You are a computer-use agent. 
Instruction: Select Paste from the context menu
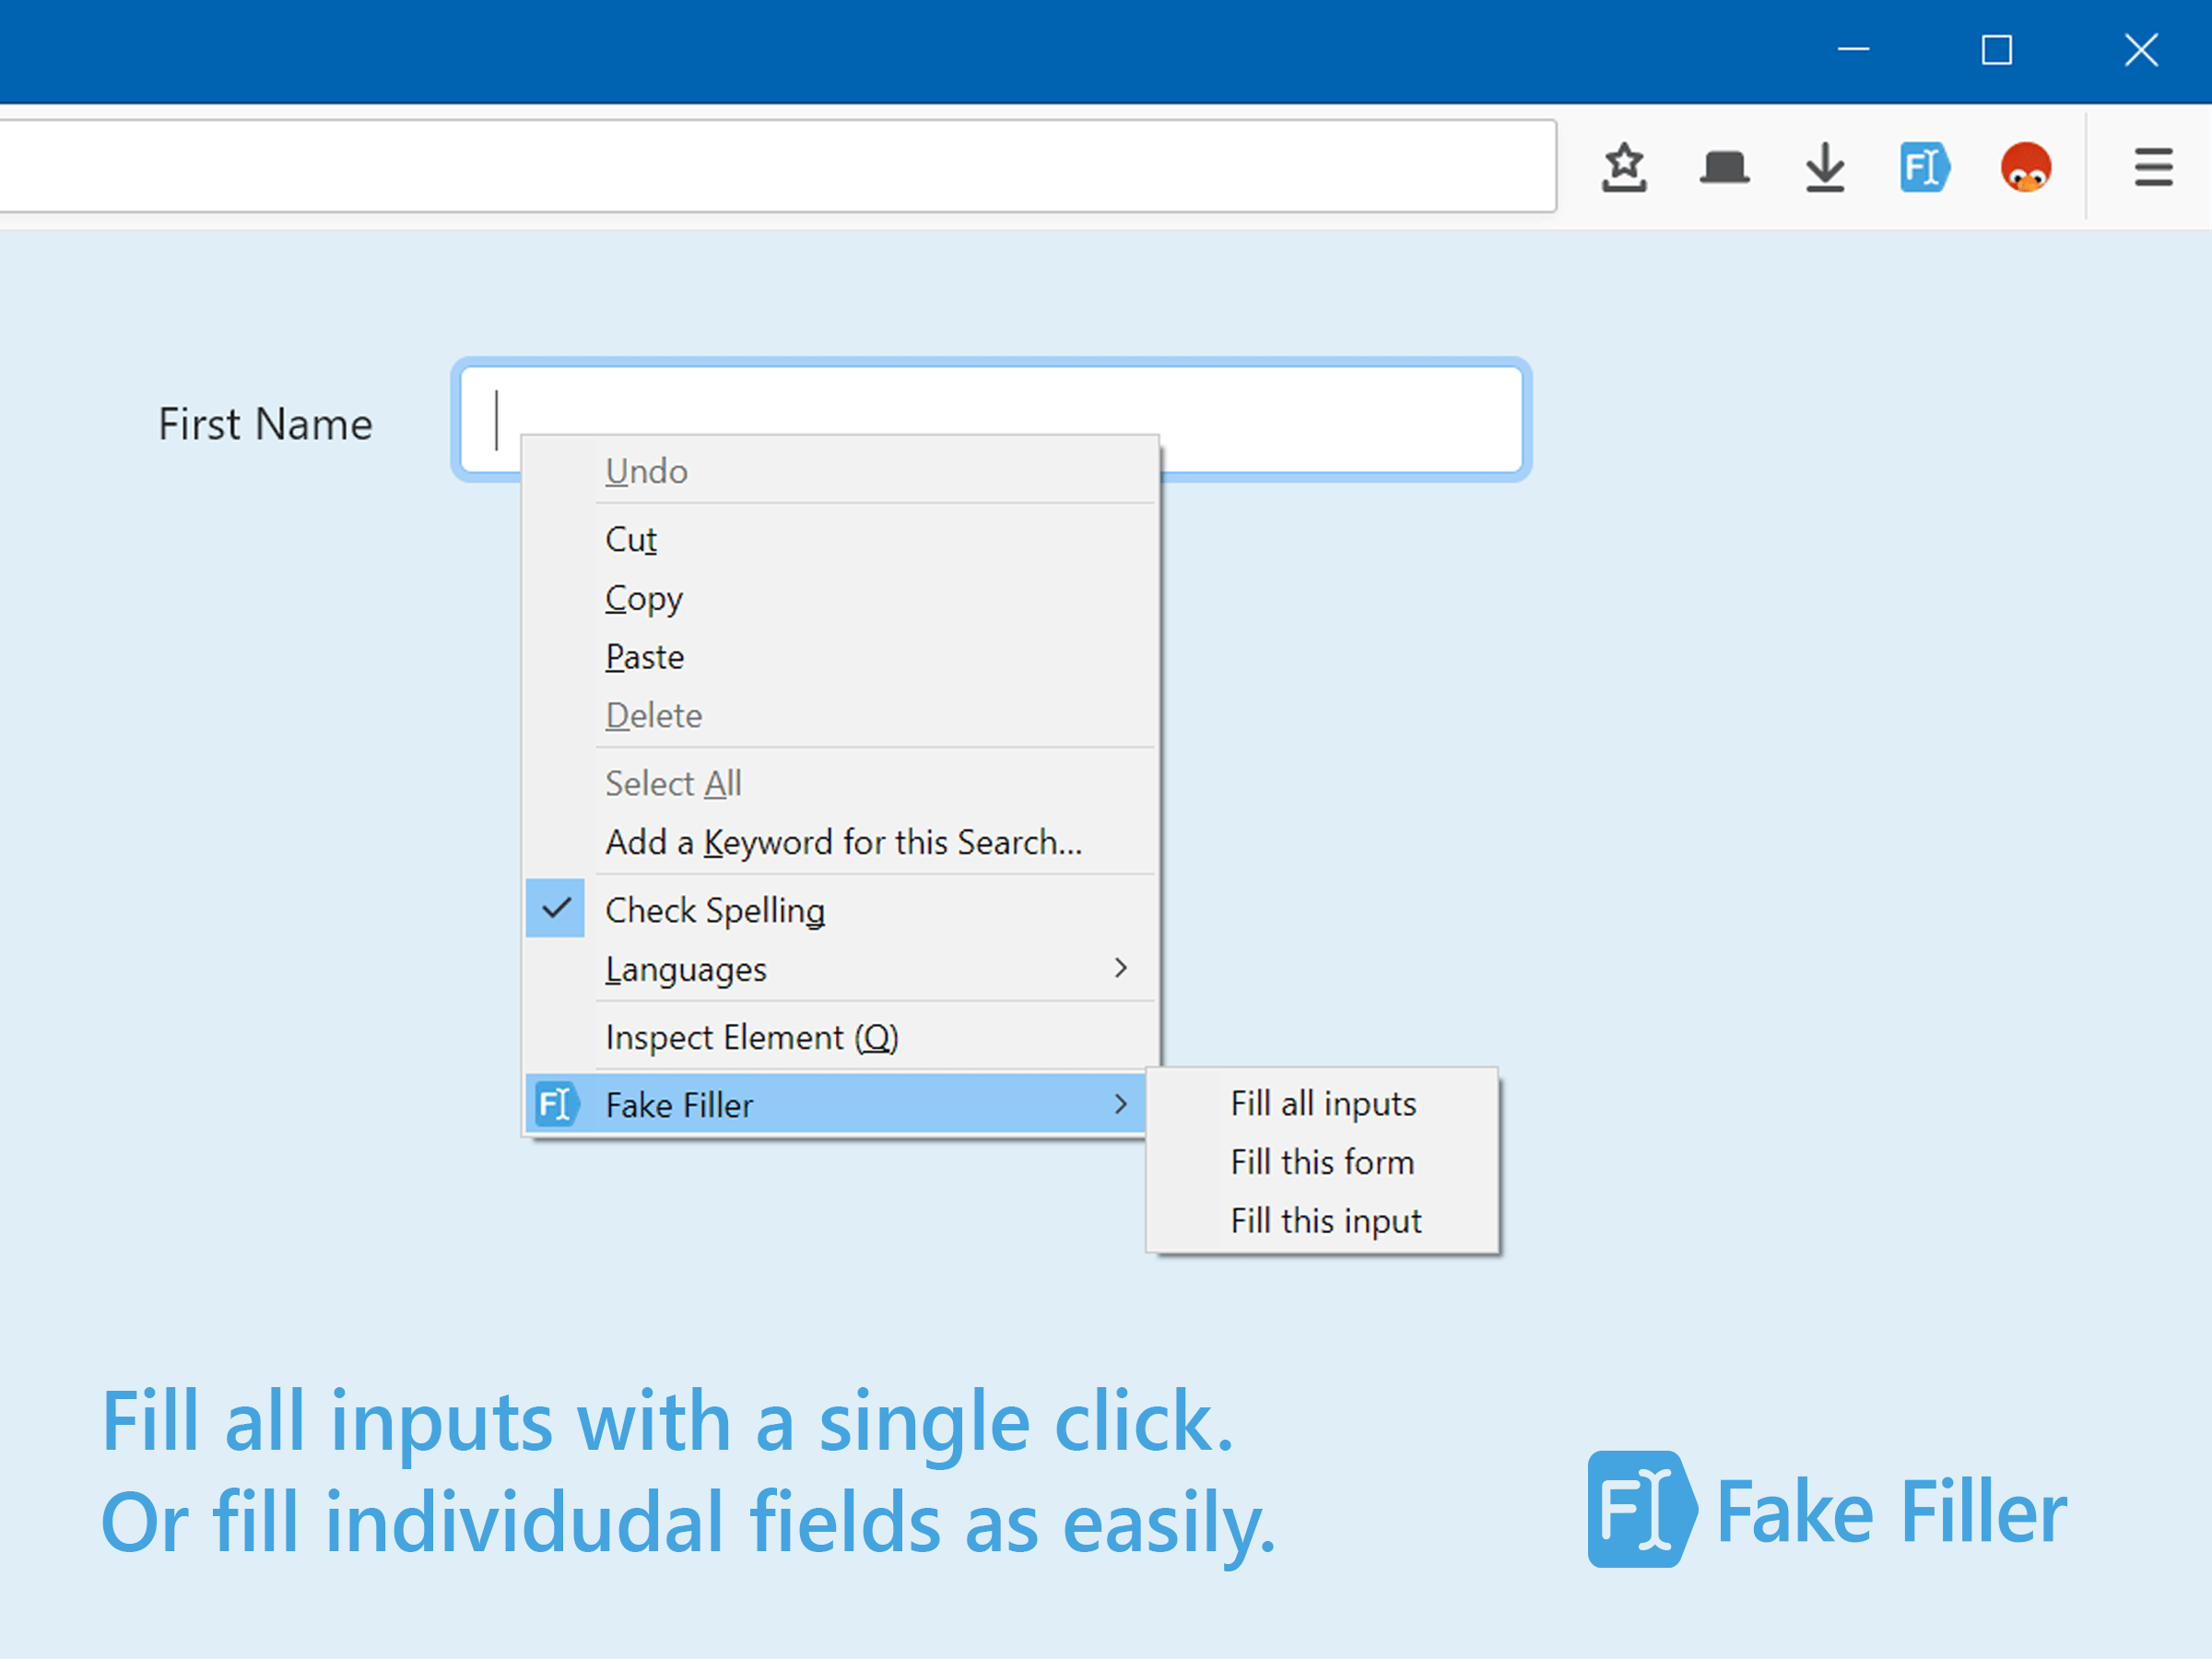coord(644,657)
